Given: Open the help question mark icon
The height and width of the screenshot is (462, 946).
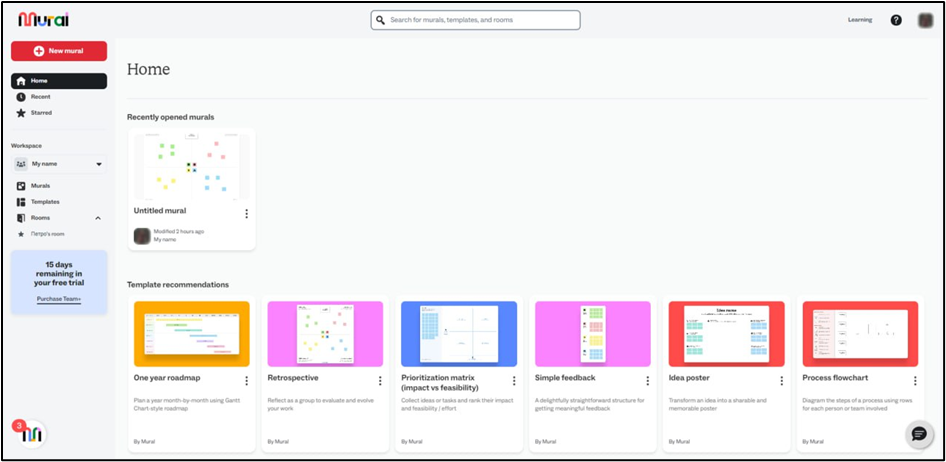Looking at the screenshot, I should point(896,20).
